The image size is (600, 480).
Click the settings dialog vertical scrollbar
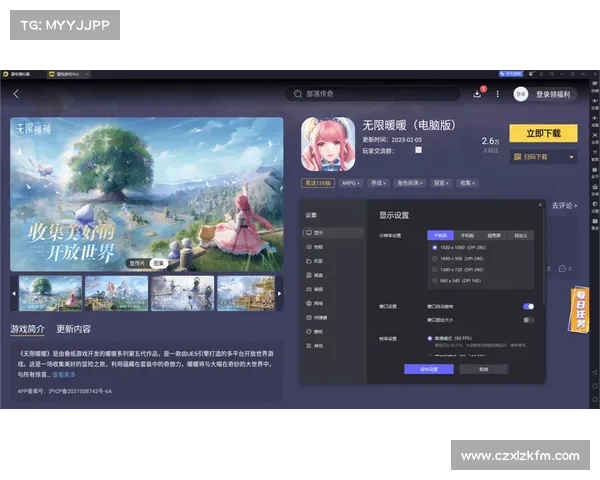pos(544,256)
